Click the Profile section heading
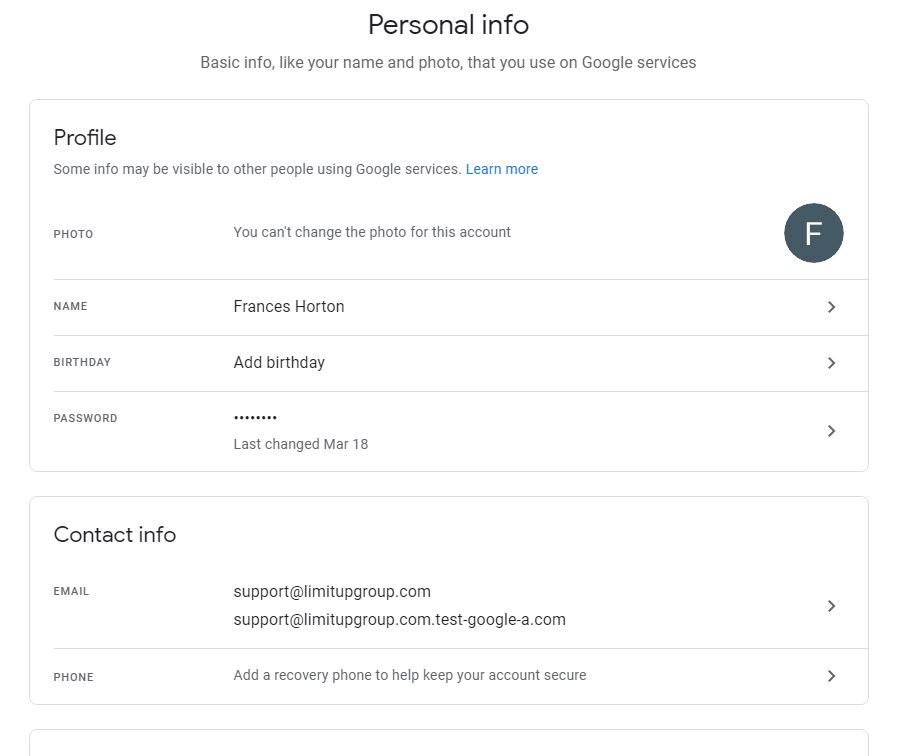 tap(84, 137)
